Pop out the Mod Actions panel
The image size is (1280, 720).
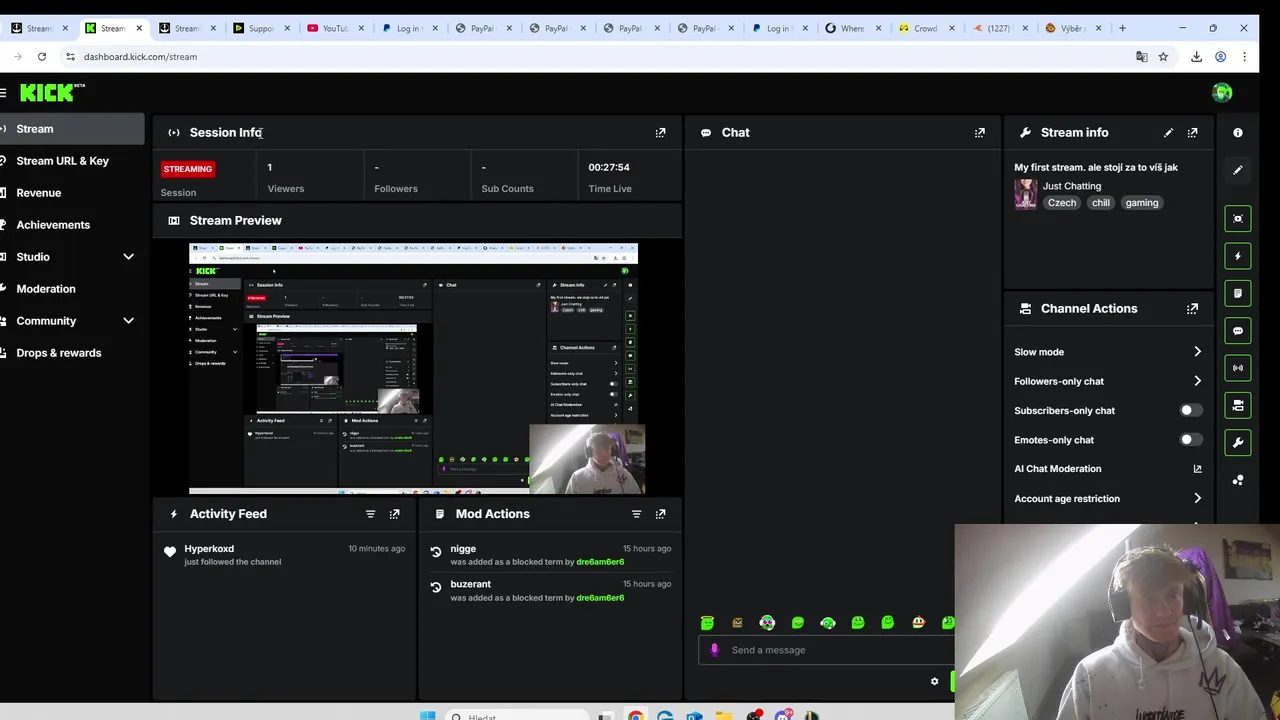(660, 514)
